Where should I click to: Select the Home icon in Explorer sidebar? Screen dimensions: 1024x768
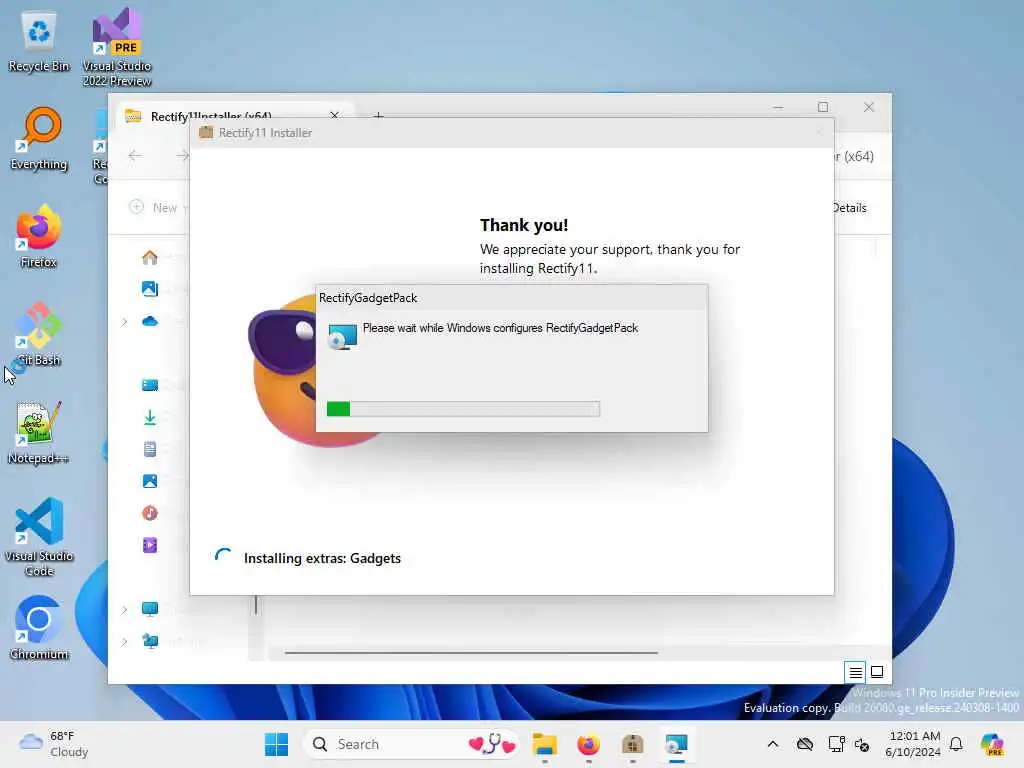tap(150, 257)
